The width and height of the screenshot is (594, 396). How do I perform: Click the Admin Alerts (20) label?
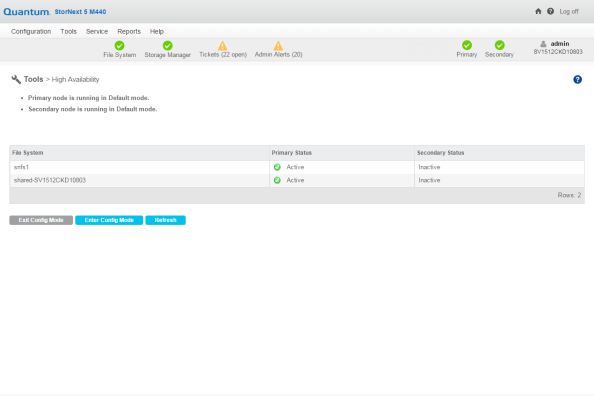pos(278,55)
